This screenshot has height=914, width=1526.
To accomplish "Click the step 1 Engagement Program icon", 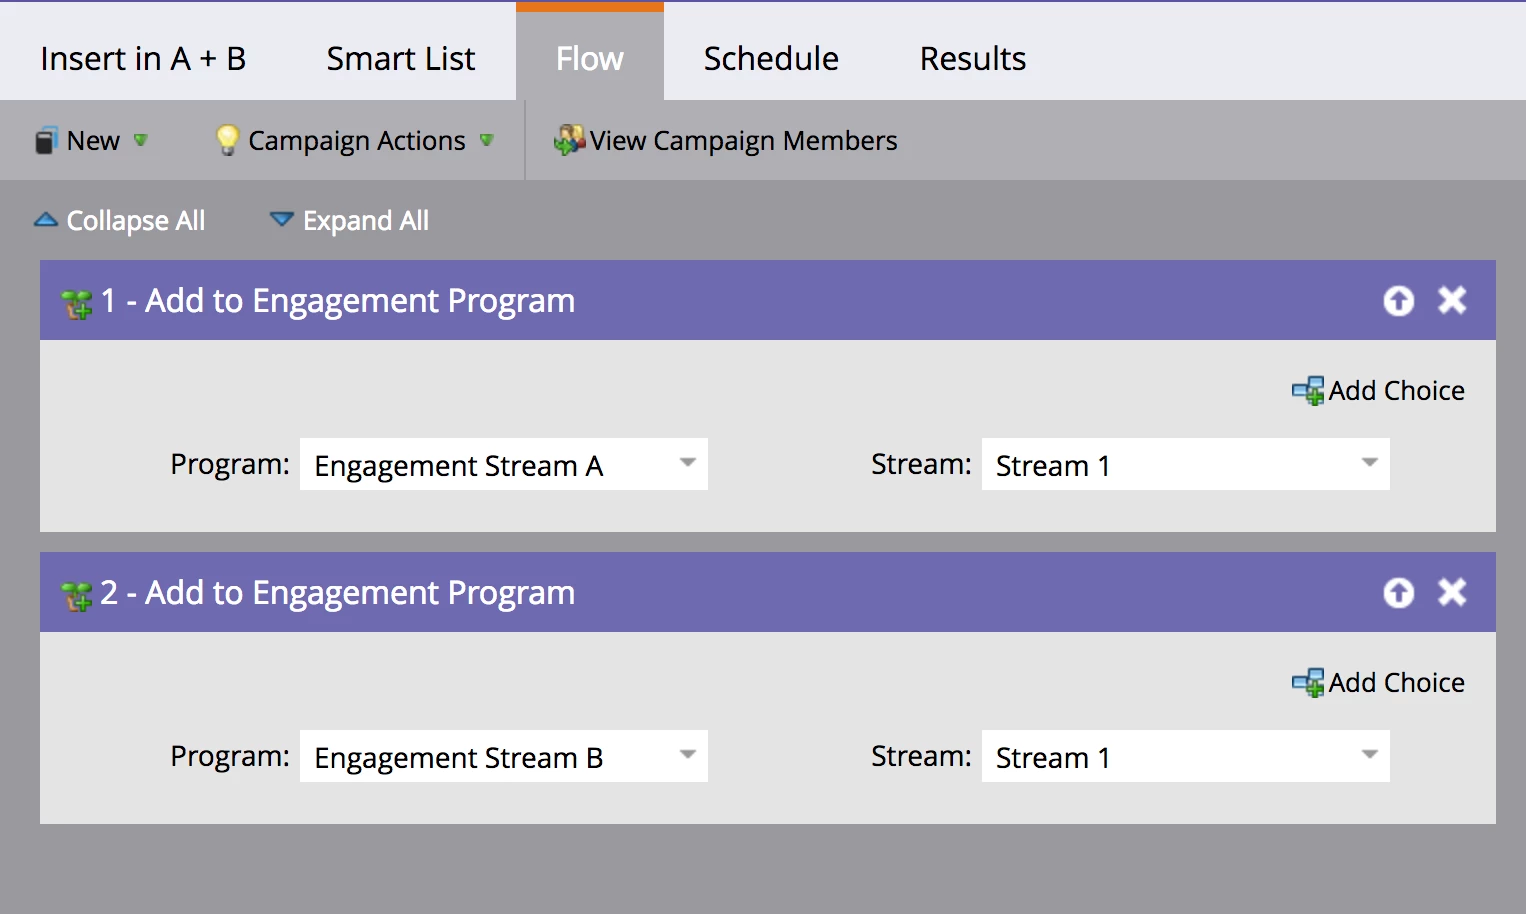I will pos(77,304).
